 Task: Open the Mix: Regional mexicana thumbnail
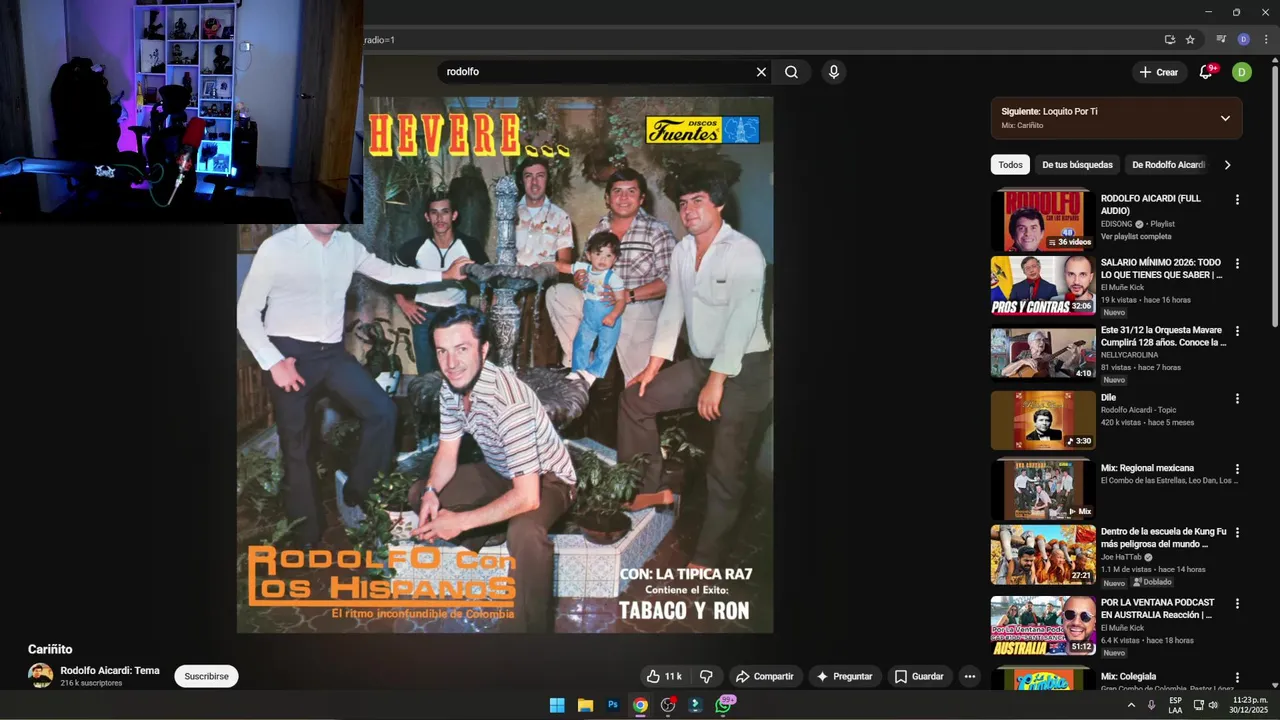[x=1043, y=489]
